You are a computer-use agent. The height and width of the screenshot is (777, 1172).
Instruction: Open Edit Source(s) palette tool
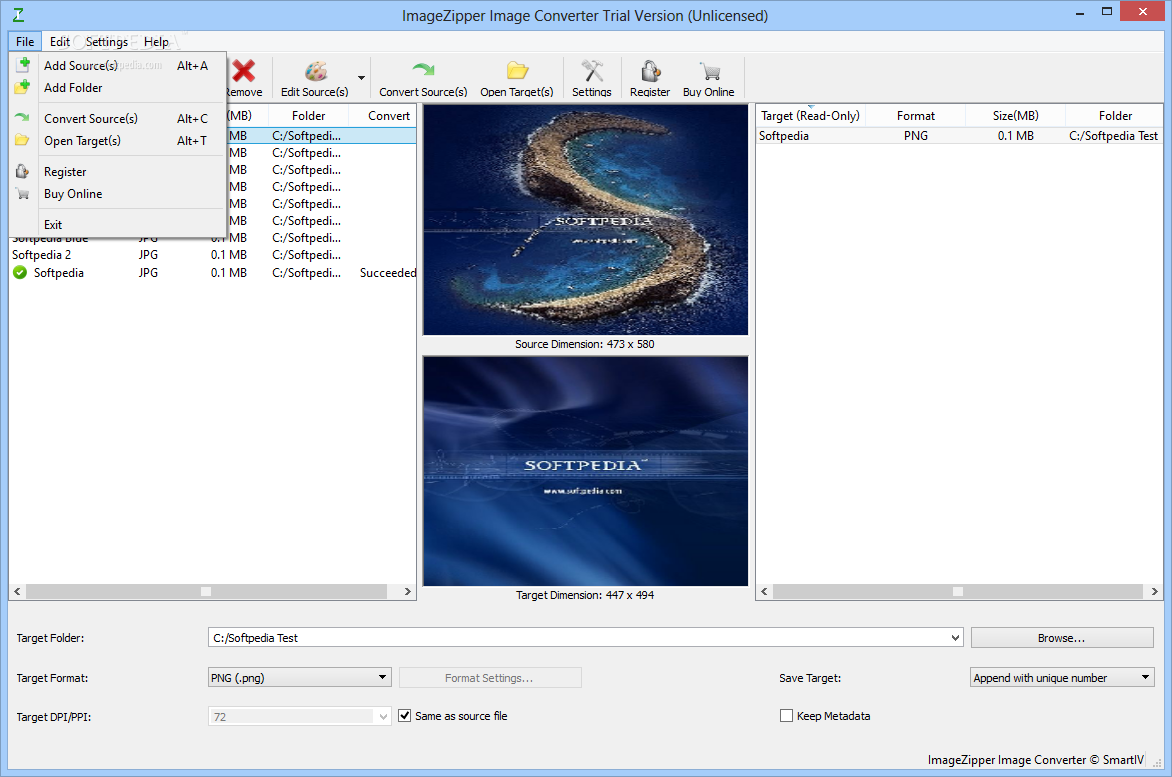pos(315,71)
